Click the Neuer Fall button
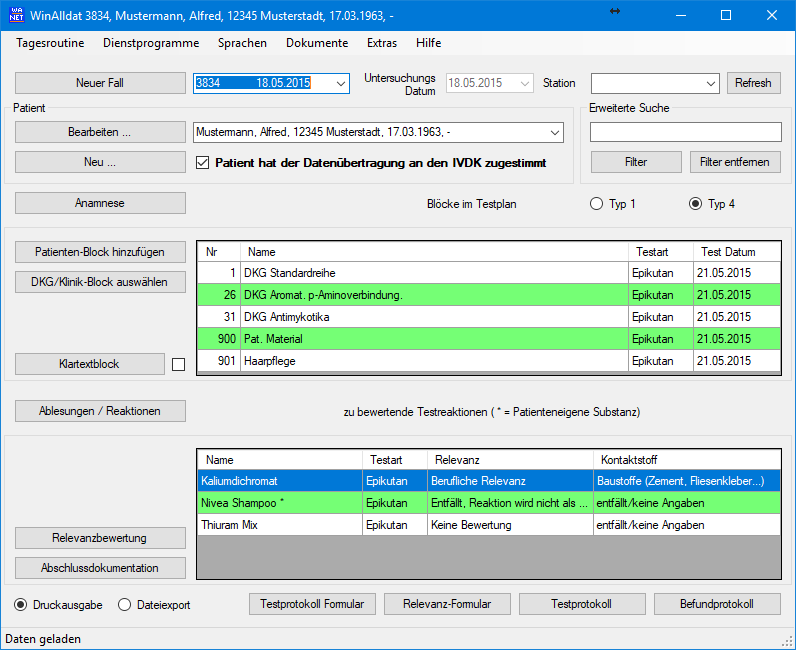796x650 pixels. click(x=100, y=83)
